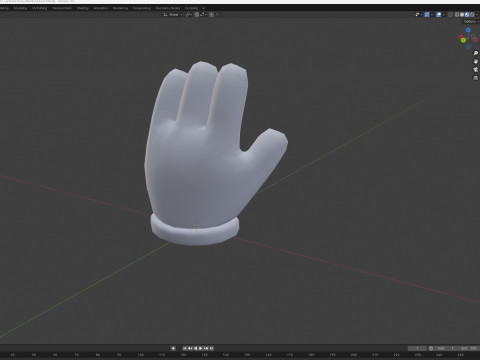Jump to the end frame
The width and height of the screenshot is (480, 360).
pyautogui.click(x=211, y=348)
